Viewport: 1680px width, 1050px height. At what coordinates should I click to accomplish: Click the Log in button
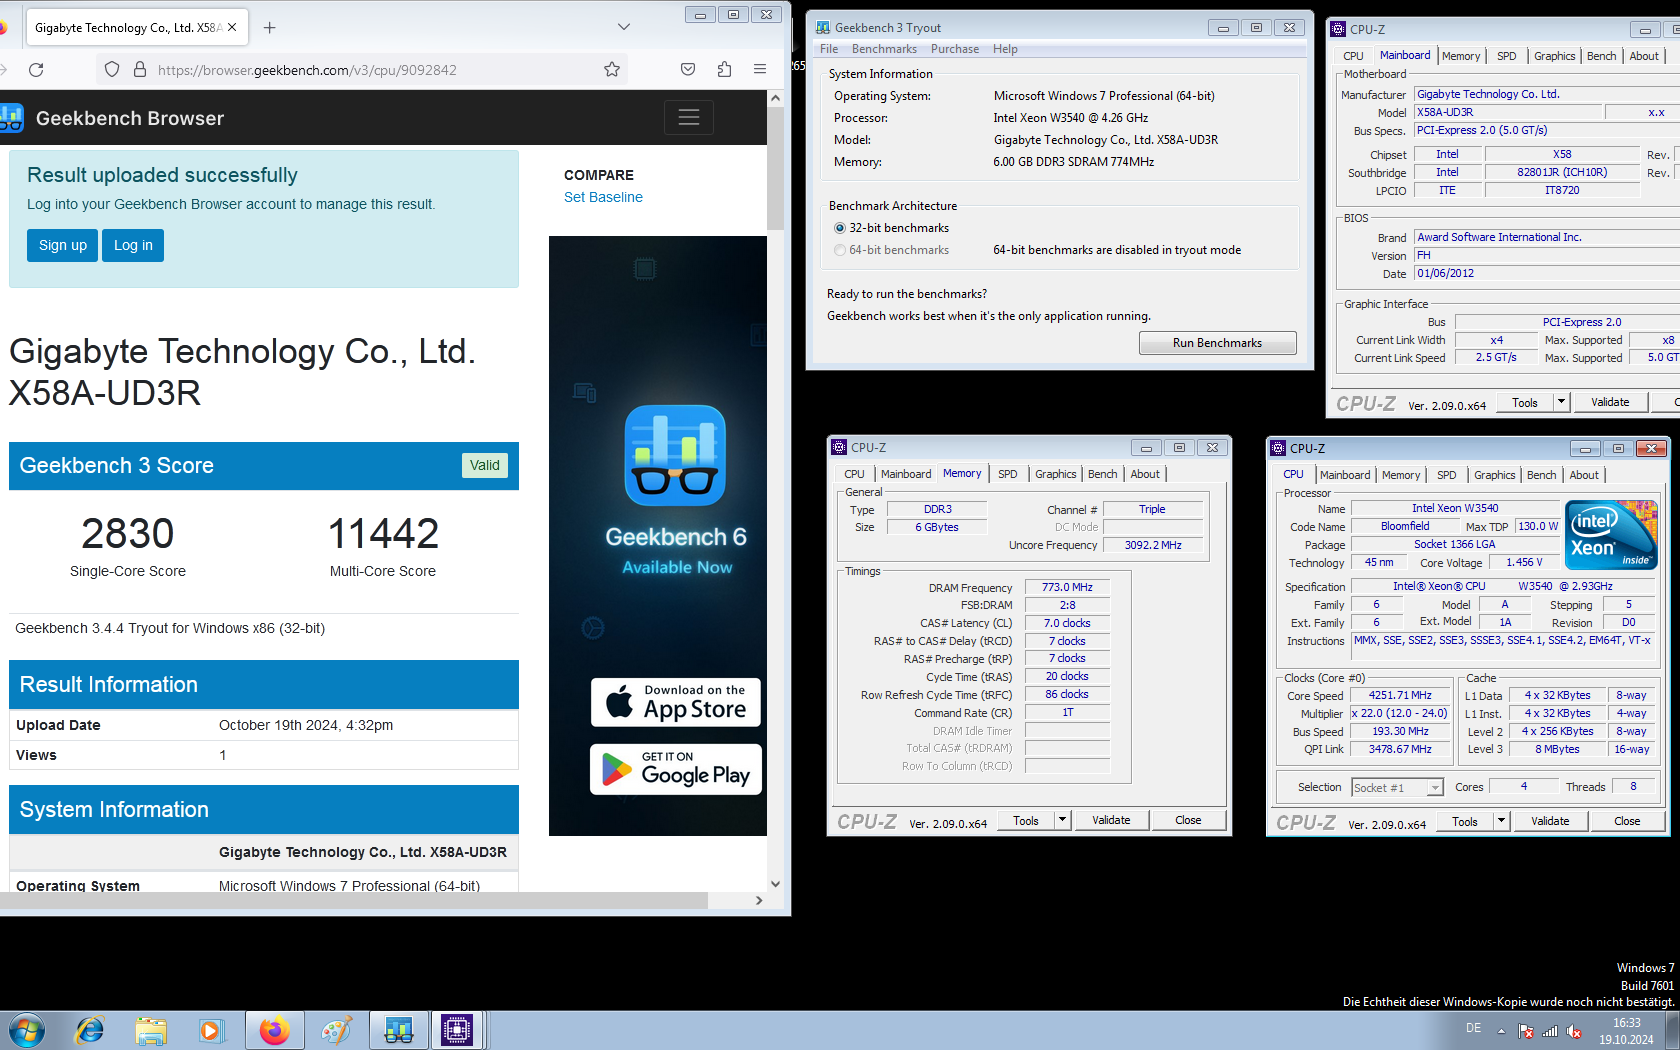click(133, 245)
